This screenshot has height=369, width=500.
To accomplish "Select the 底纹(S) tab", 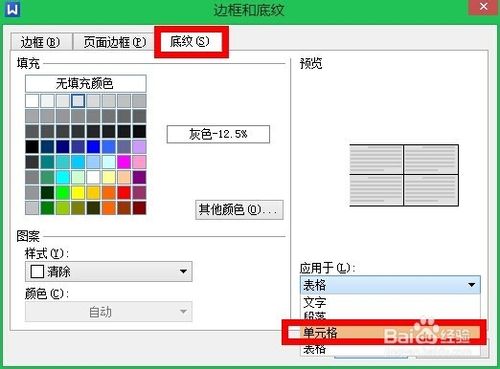I will [x=190, y=42].
